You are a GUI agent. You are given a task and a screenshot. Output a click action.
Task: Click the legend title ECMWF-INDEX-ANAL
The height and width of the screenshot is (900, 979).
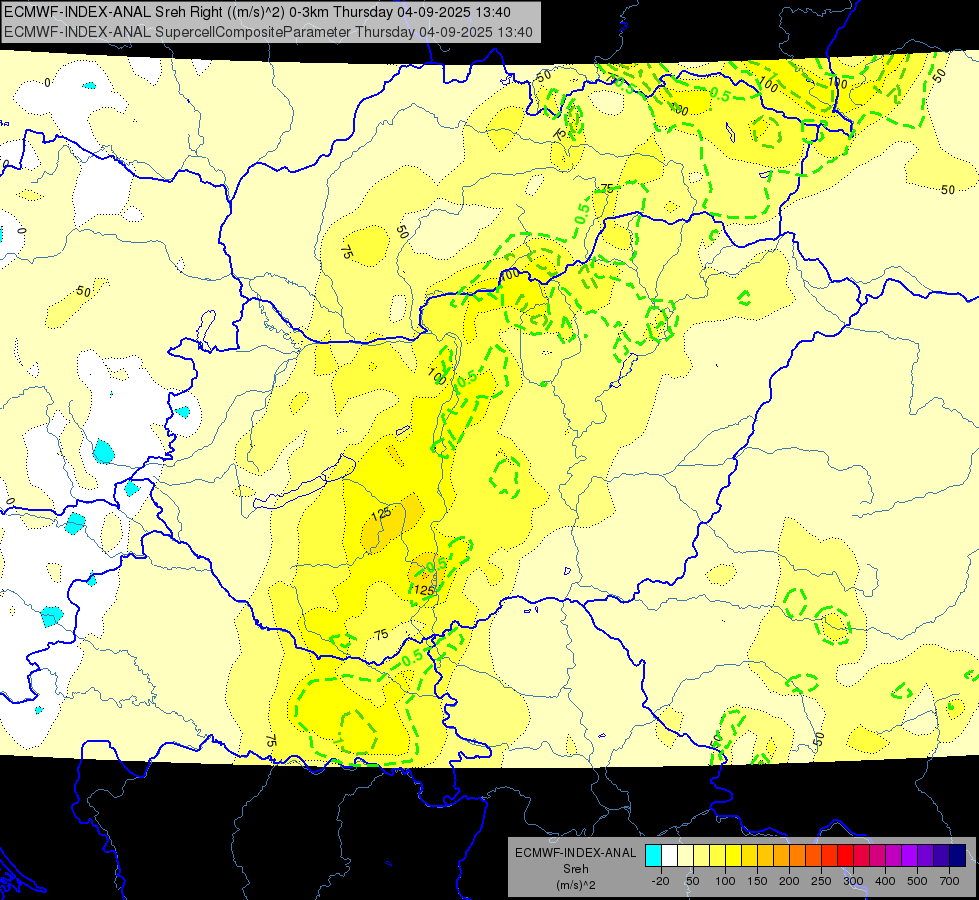tap(575, 853)
